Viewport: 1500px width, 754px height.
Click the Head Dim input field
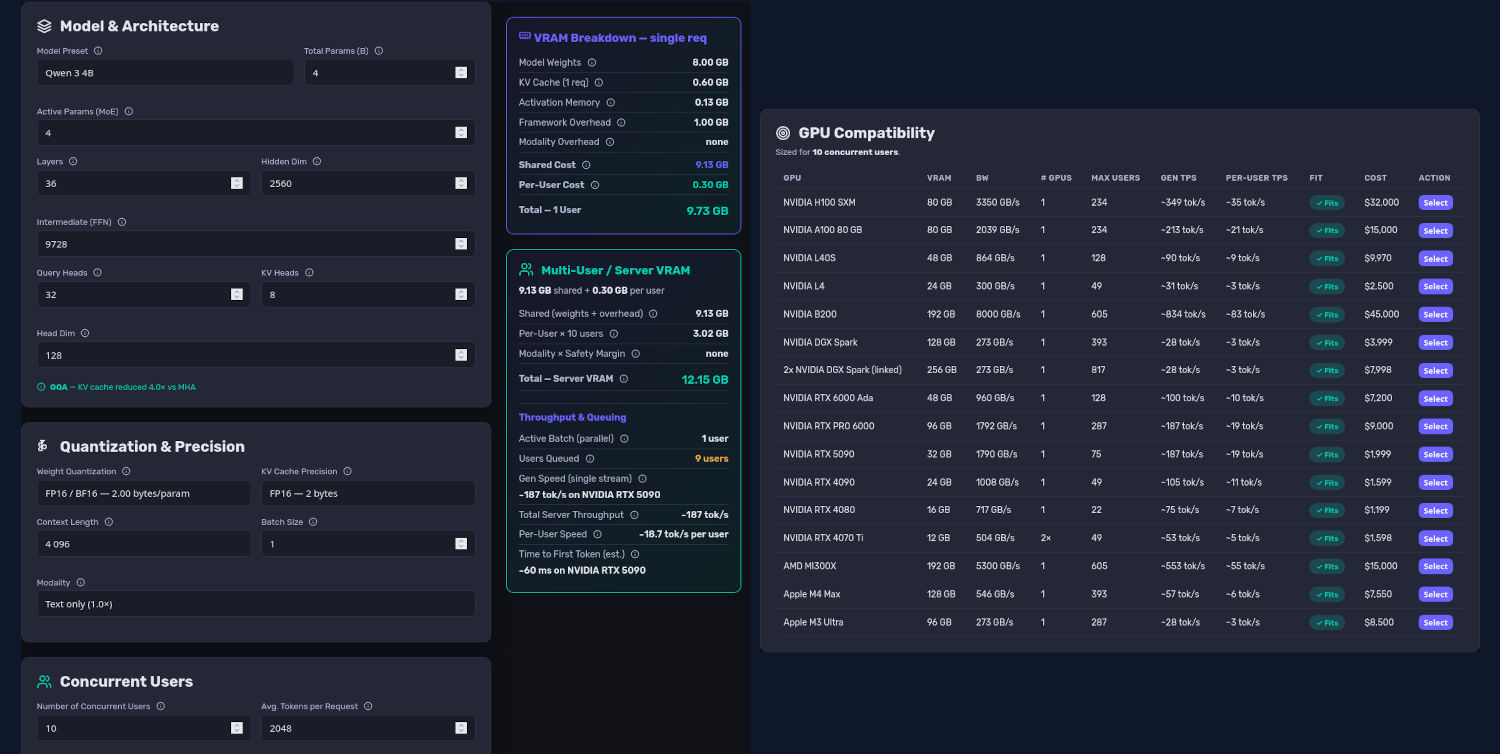pos(256,355)
